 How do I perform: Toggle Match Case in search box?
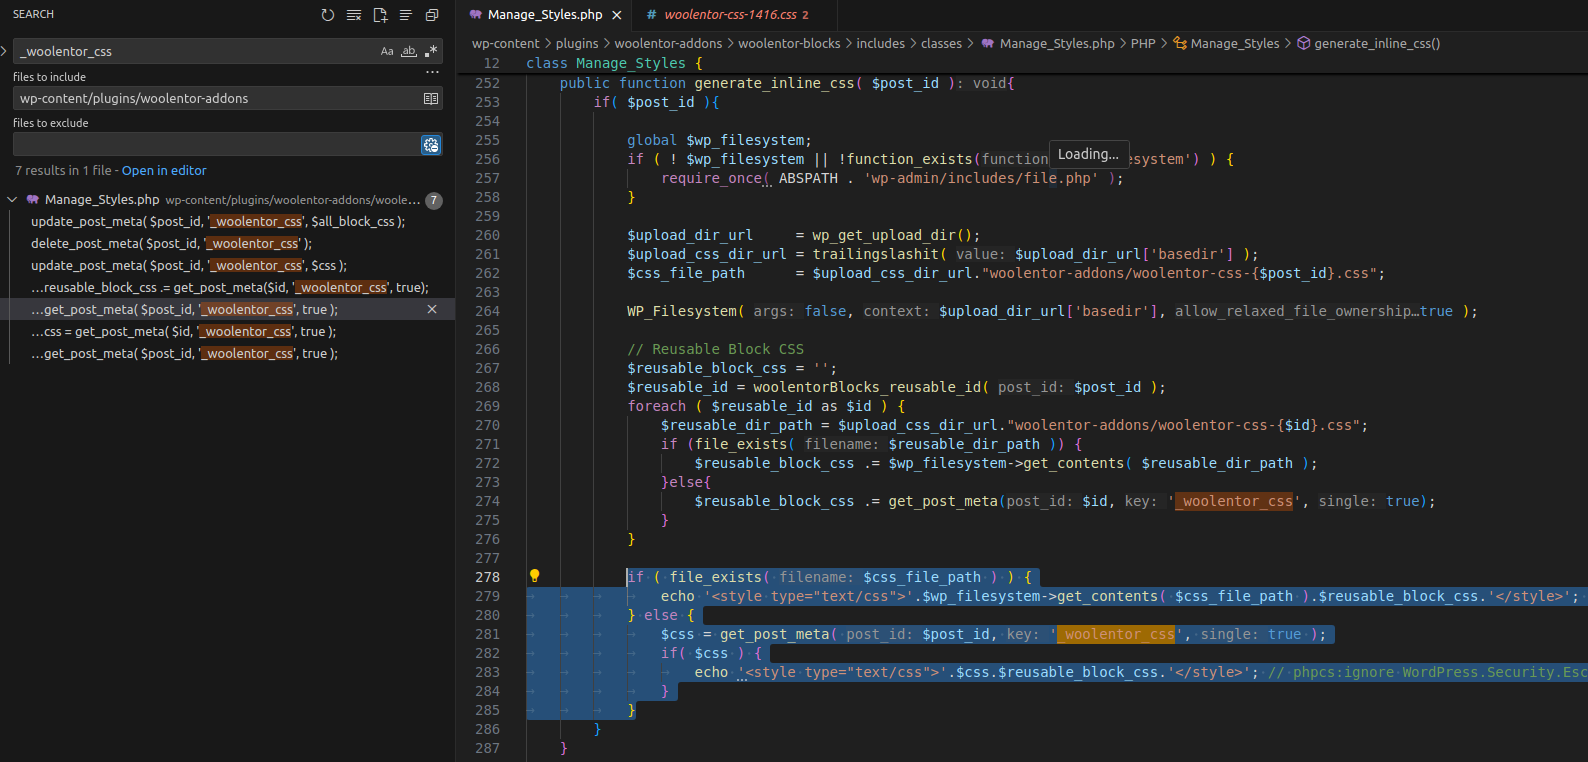(387, 51)
